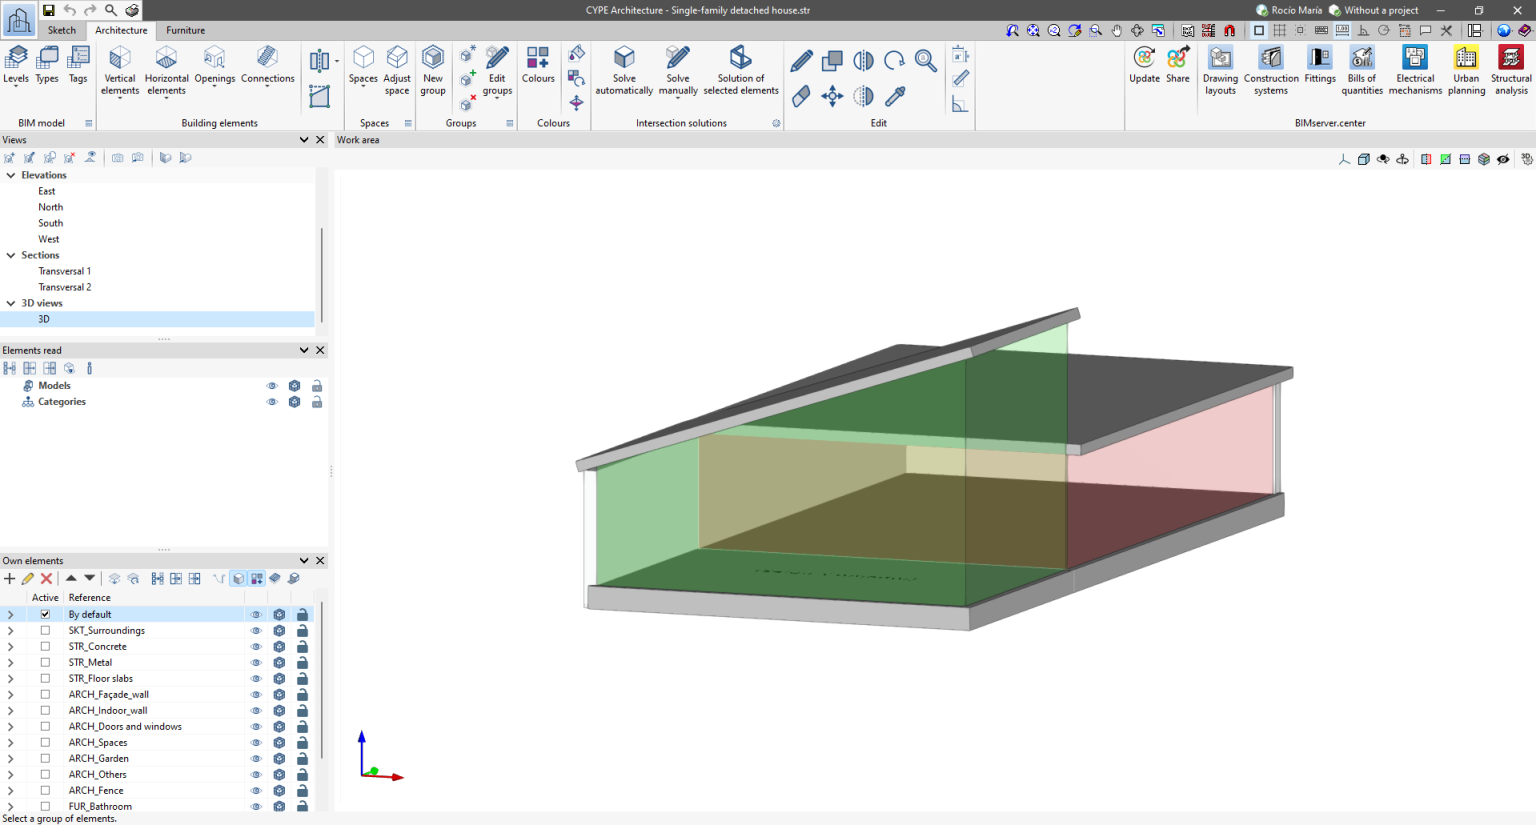Collapse the 3D views section
The image size is (1536, 825).
10,302
